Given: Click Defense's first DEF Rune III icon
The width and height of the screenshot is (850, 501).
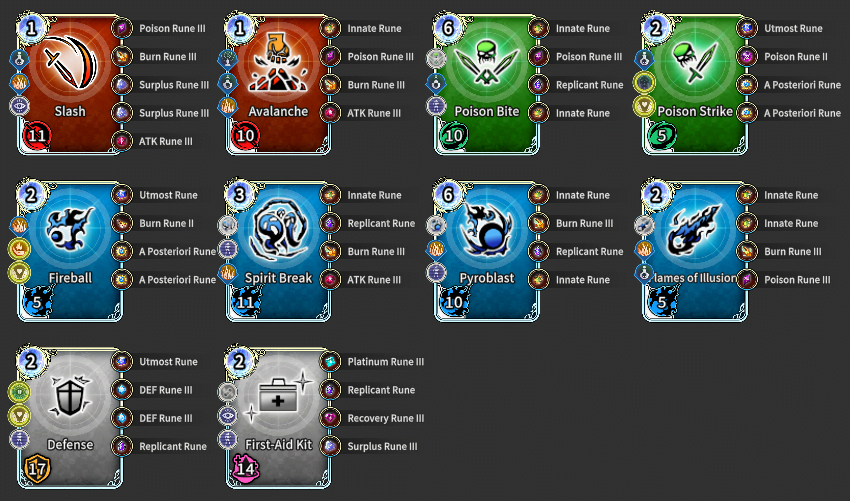Looking at the screenshot, I should click(121, 390).
